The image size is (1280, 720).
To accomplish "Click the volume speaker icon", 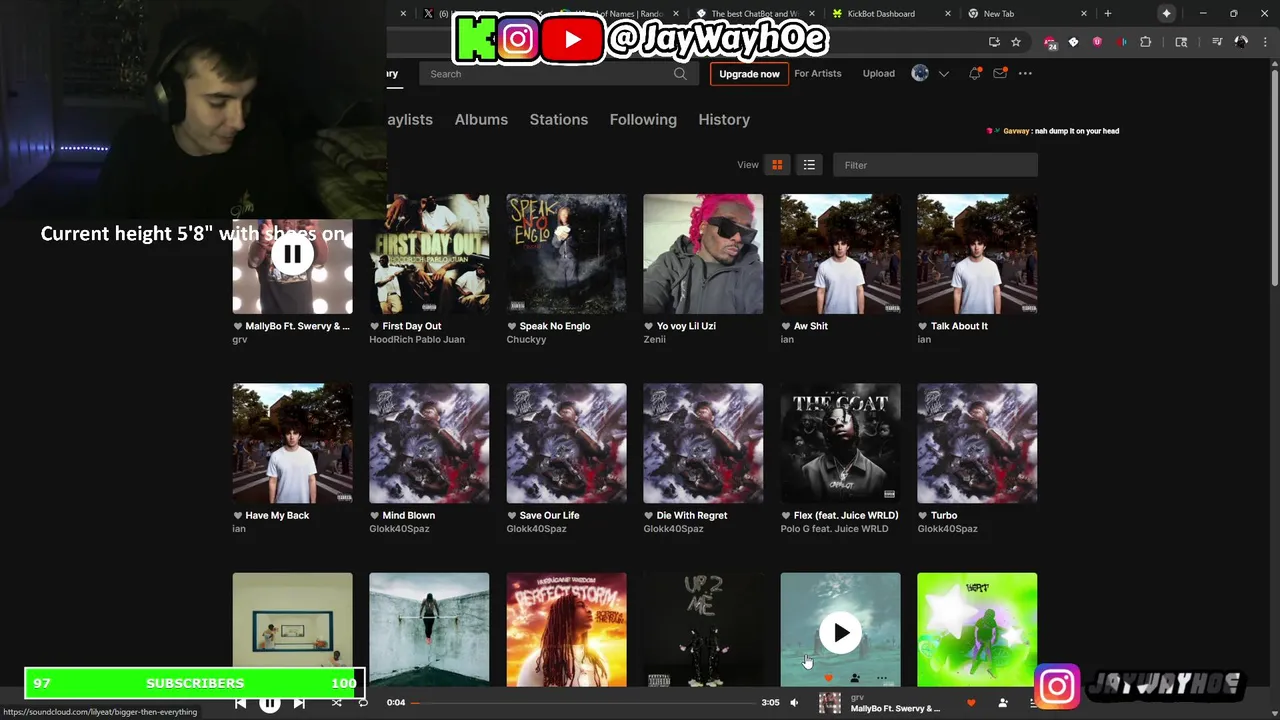I will click(794, 703).
